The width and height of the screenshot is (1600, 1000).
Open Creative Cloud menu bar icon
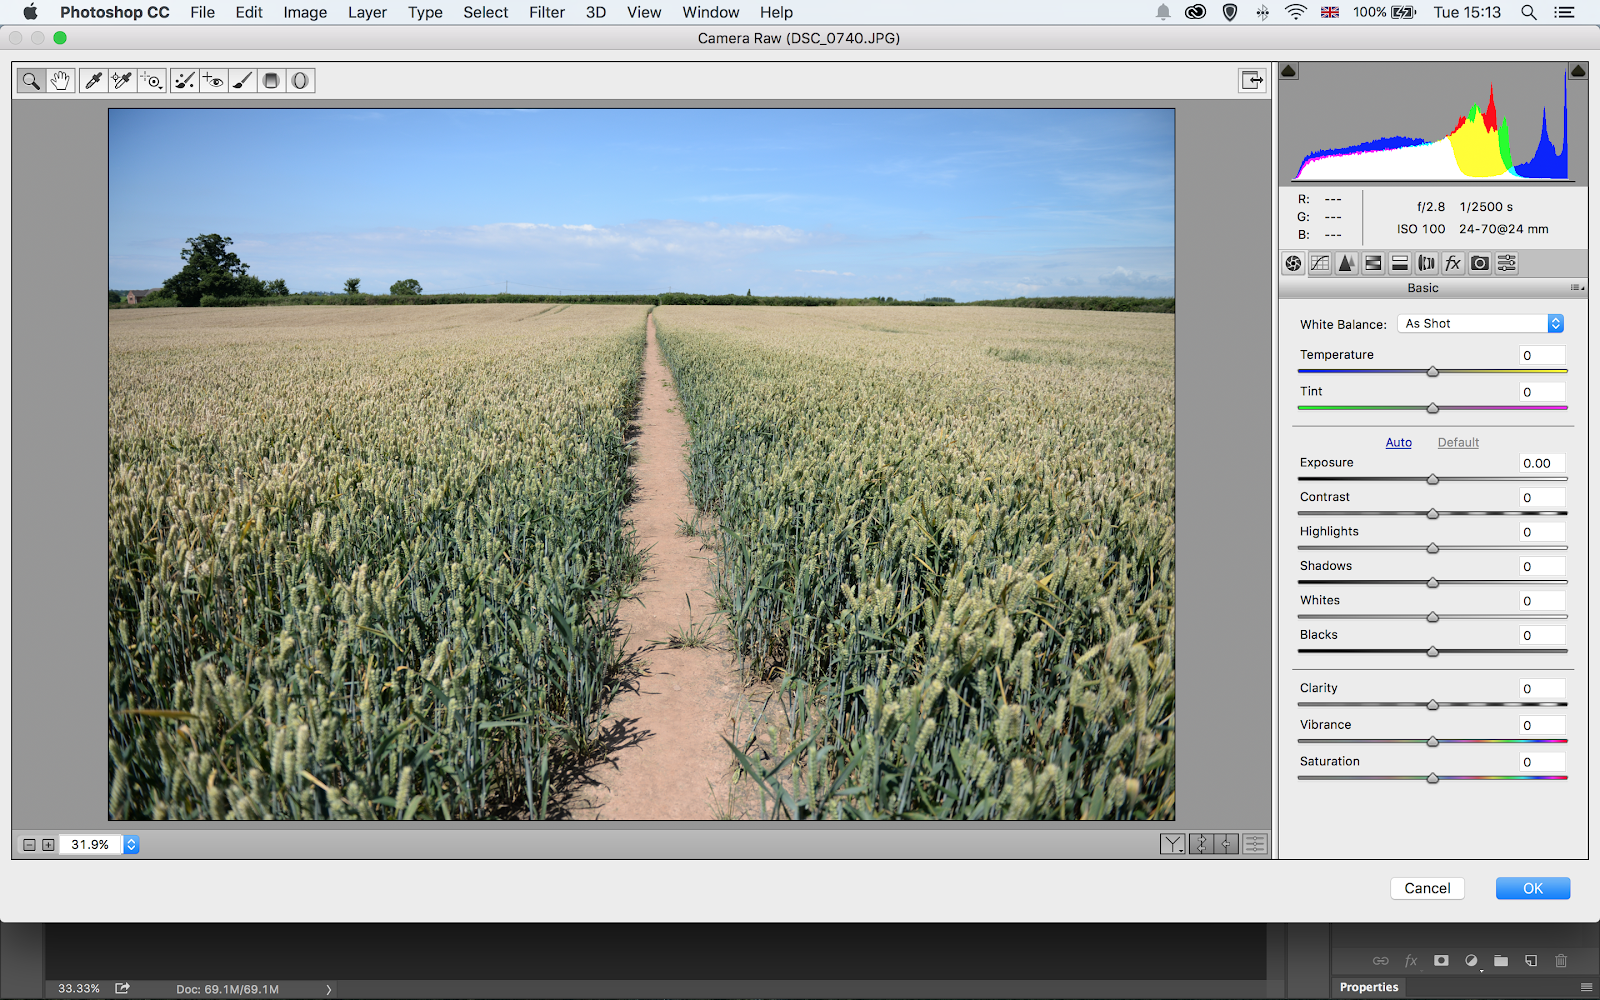(1195, 12)
